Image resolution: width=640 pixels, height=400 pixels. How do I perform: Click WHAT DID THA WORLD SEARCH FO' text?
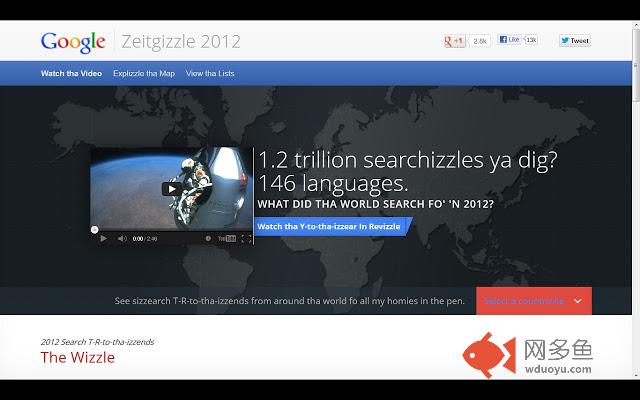click(x=376, y=204)
